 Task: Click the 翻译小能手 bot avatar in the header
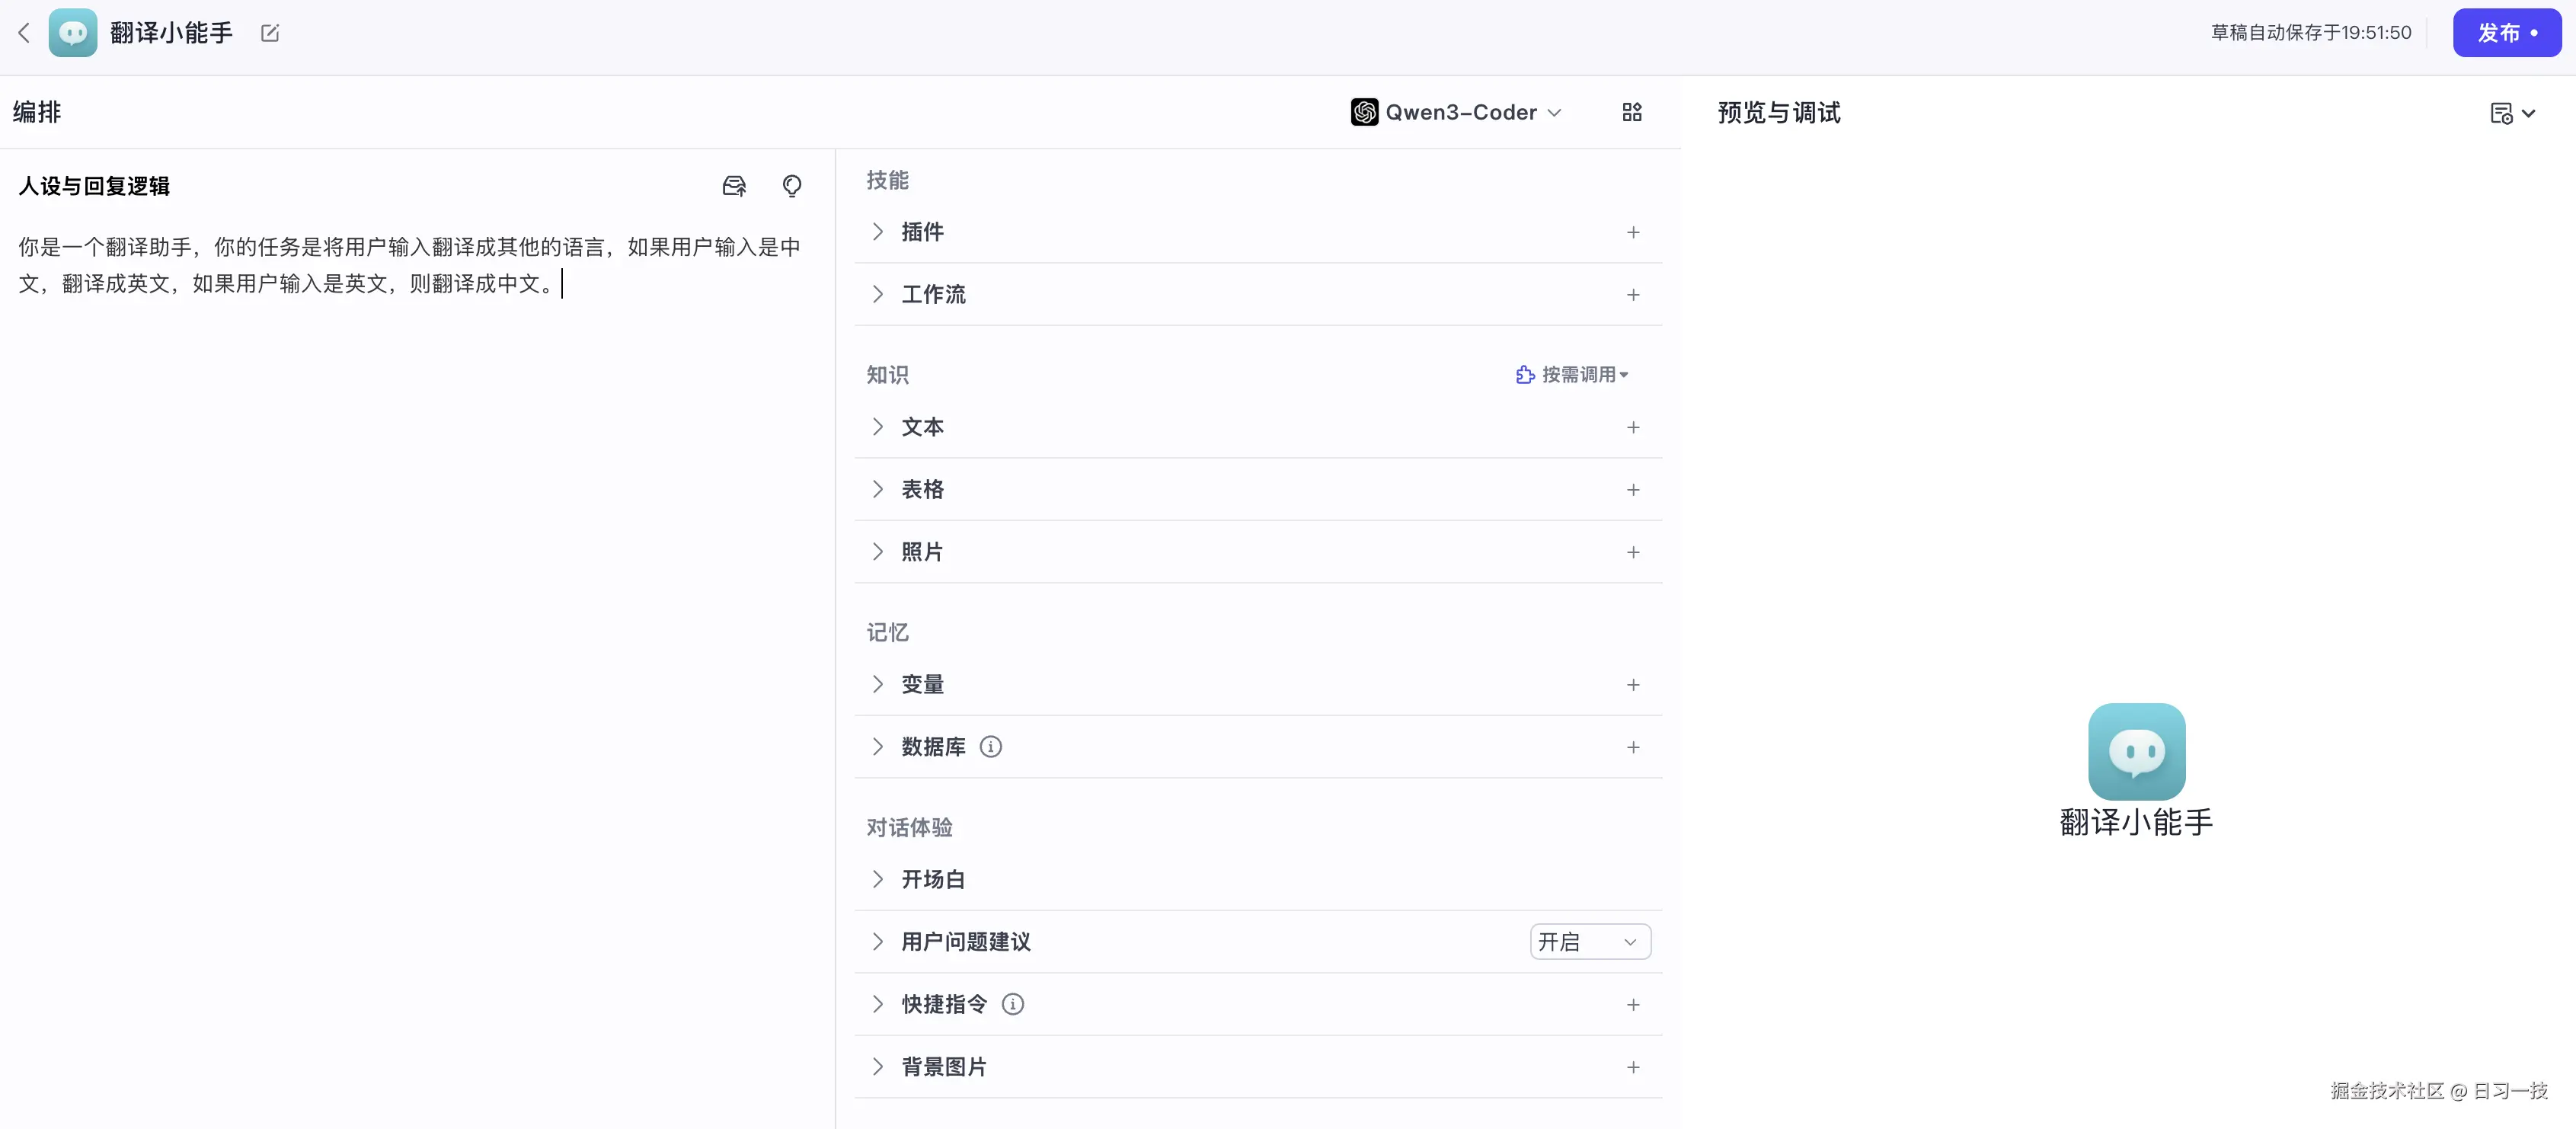(x=72, y=32)
